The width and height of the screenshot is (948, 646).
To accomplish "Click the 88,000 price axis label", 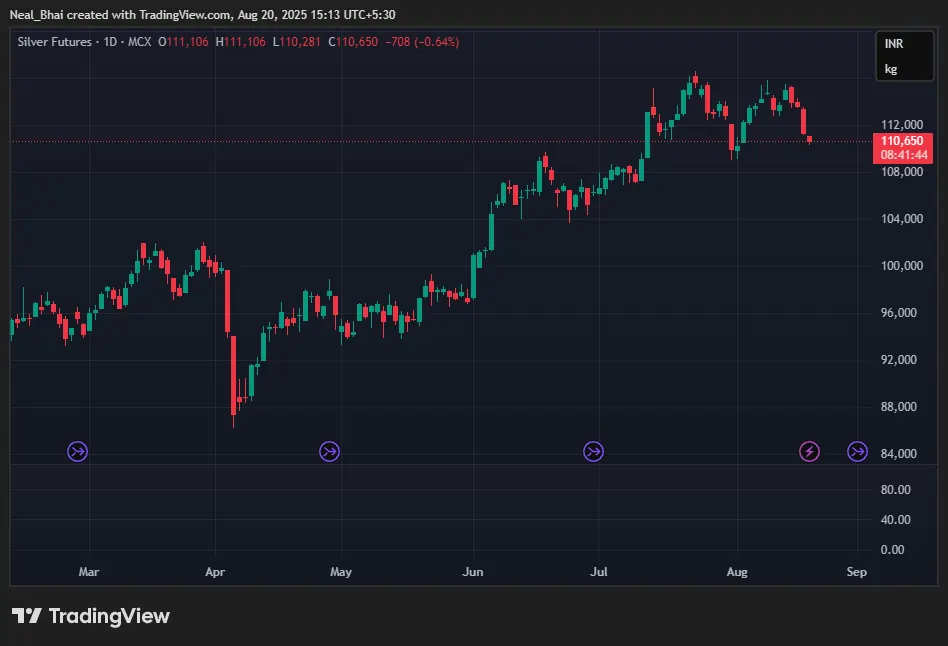I will coord(898,406).
